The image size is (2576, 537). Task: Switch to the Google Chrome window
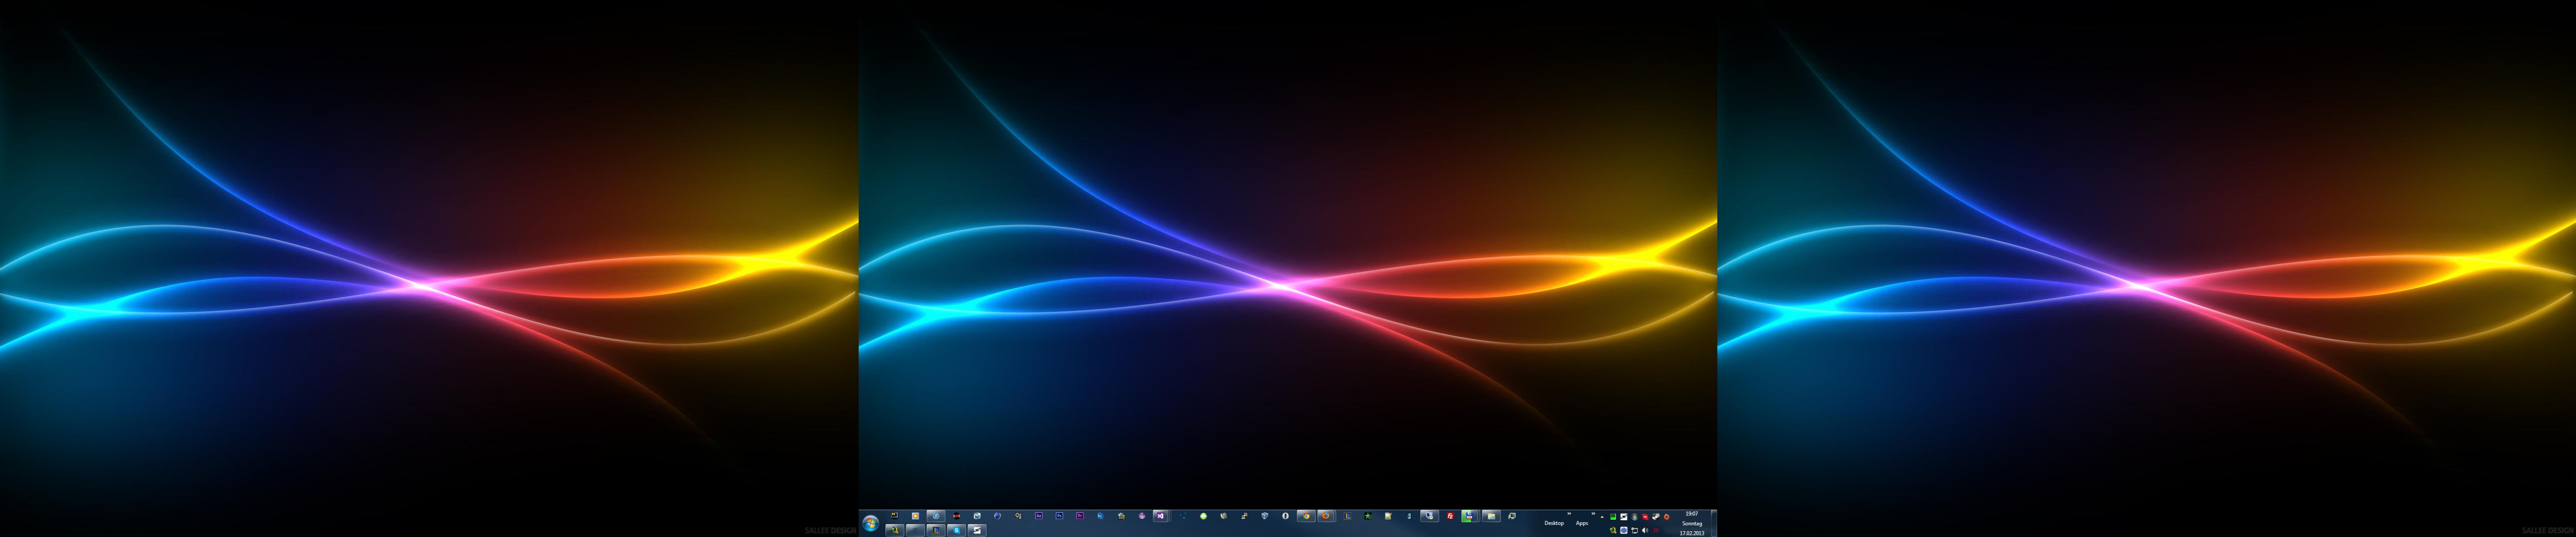1307,516
